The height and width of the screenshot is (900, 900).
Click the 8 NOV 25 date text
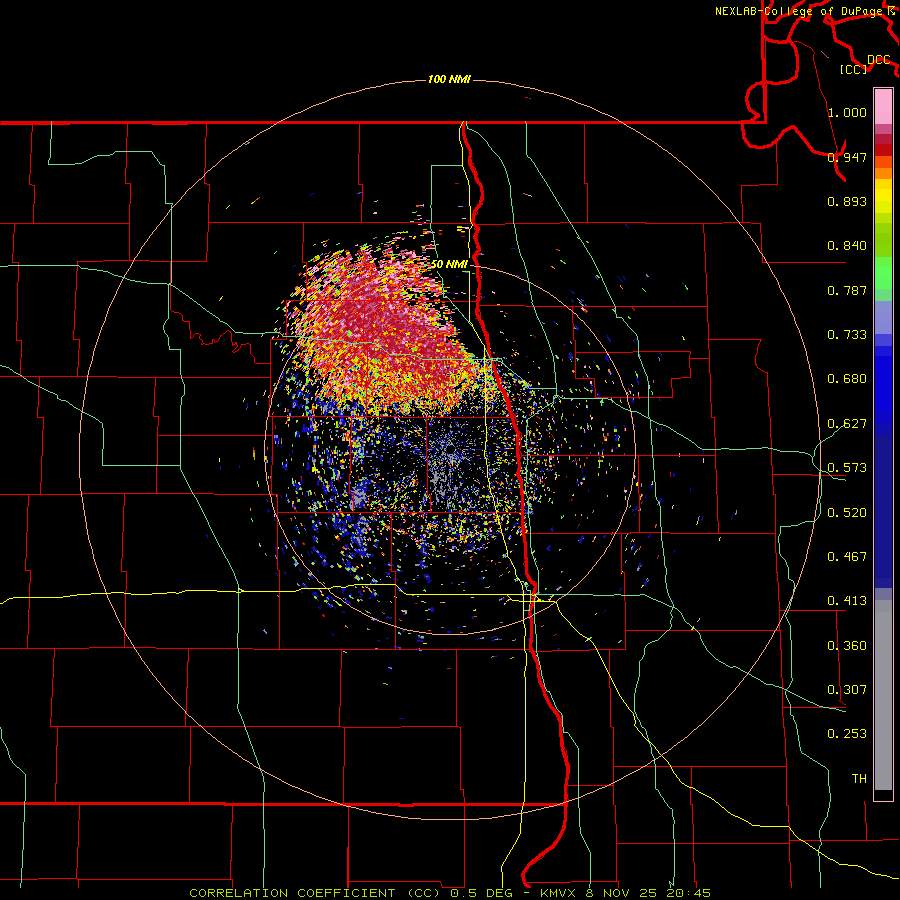coord(622,893)
